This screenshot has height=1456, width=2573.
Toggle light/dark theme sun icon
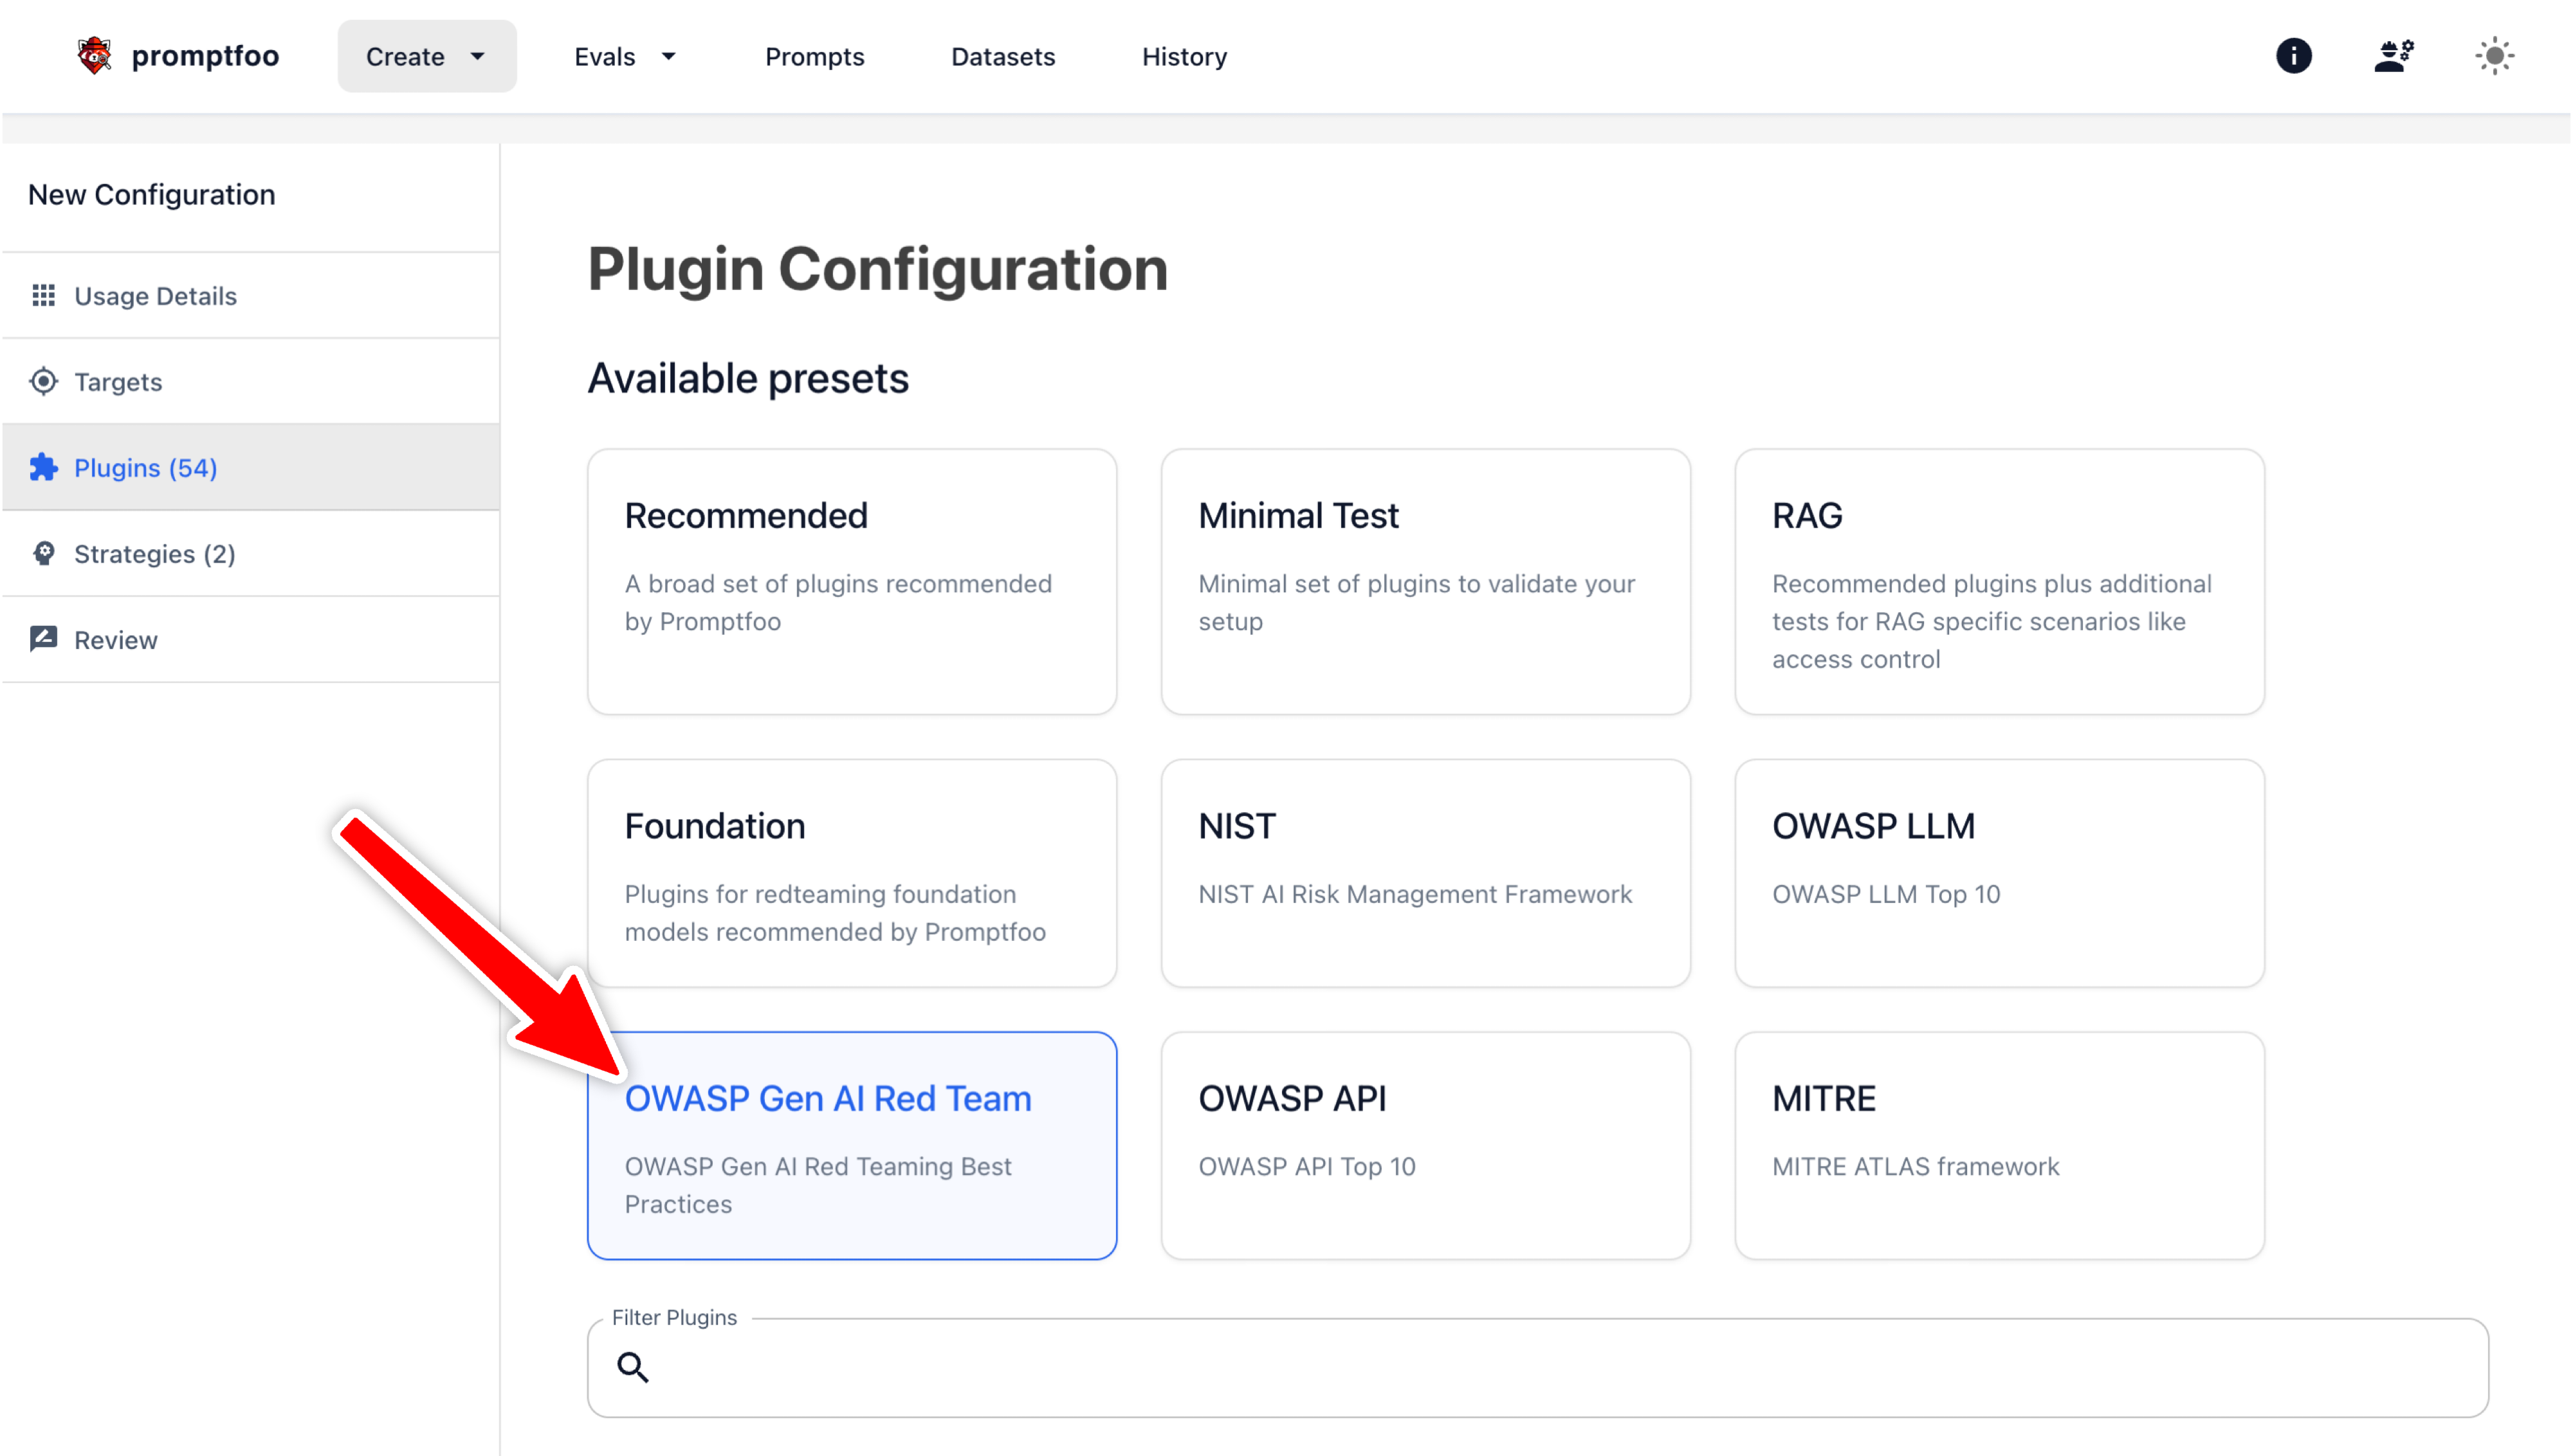[2494, 56]
